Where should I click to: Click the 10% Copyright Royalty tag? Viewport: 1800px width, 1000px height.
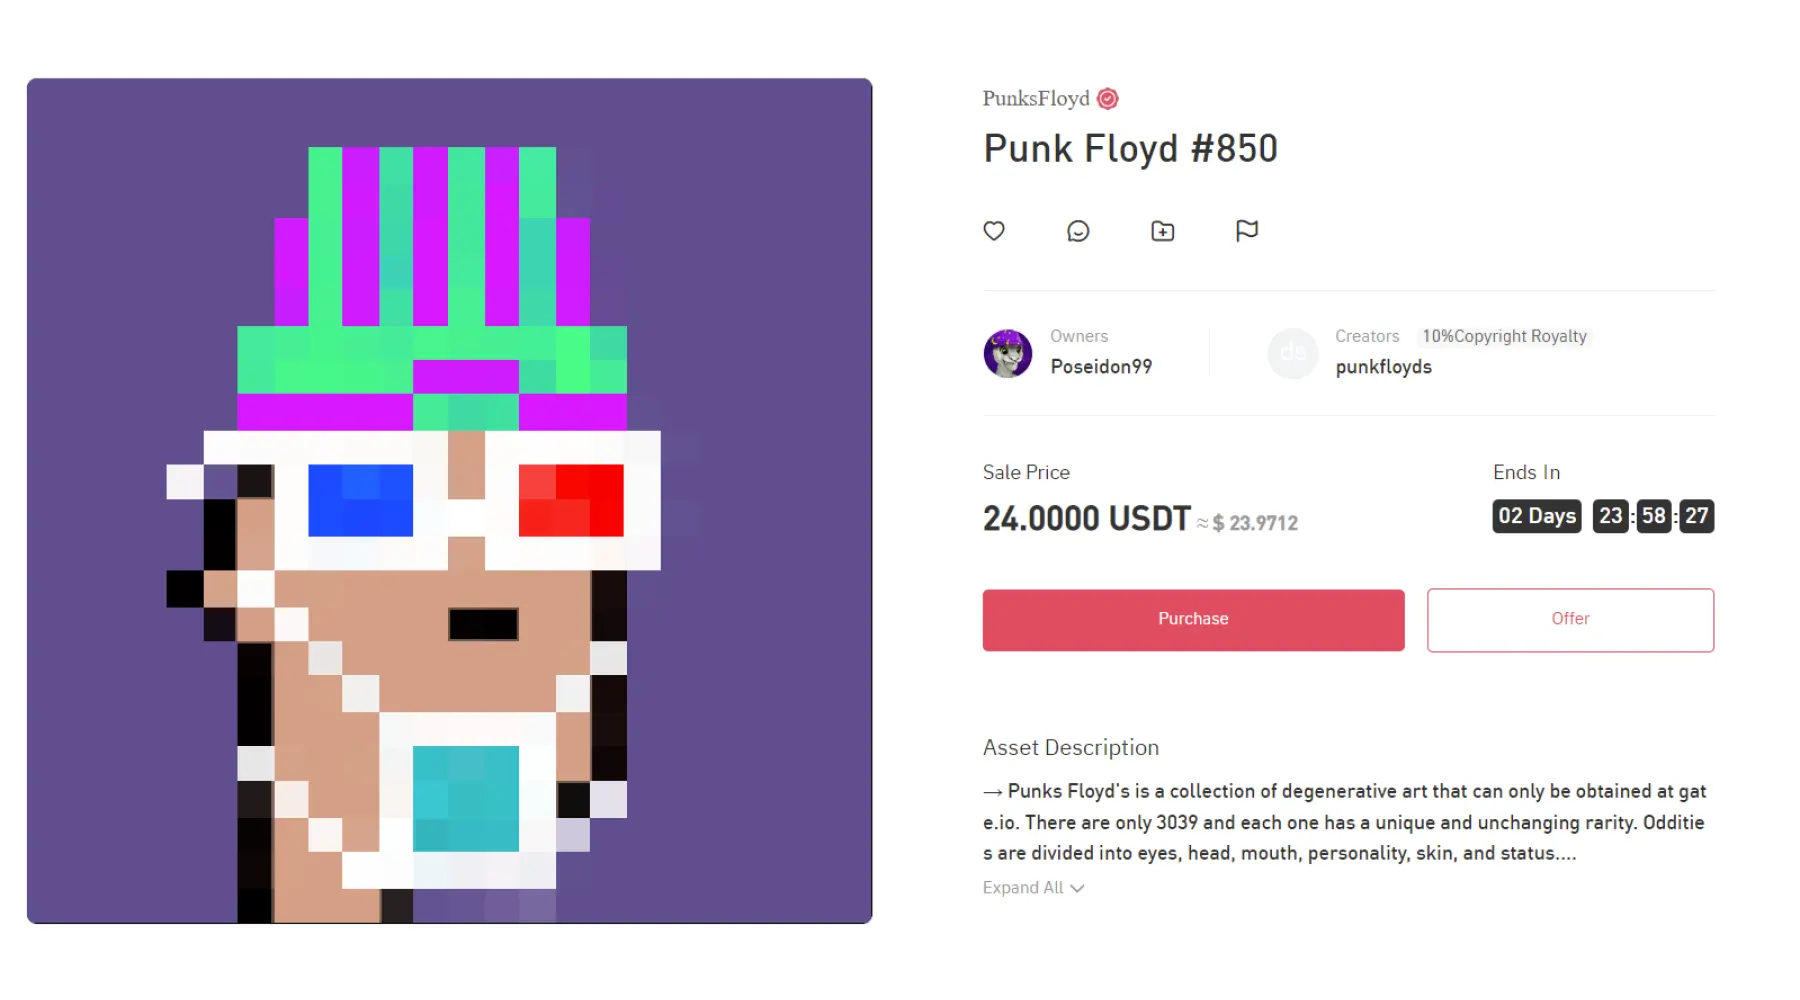coord(1504,336)
